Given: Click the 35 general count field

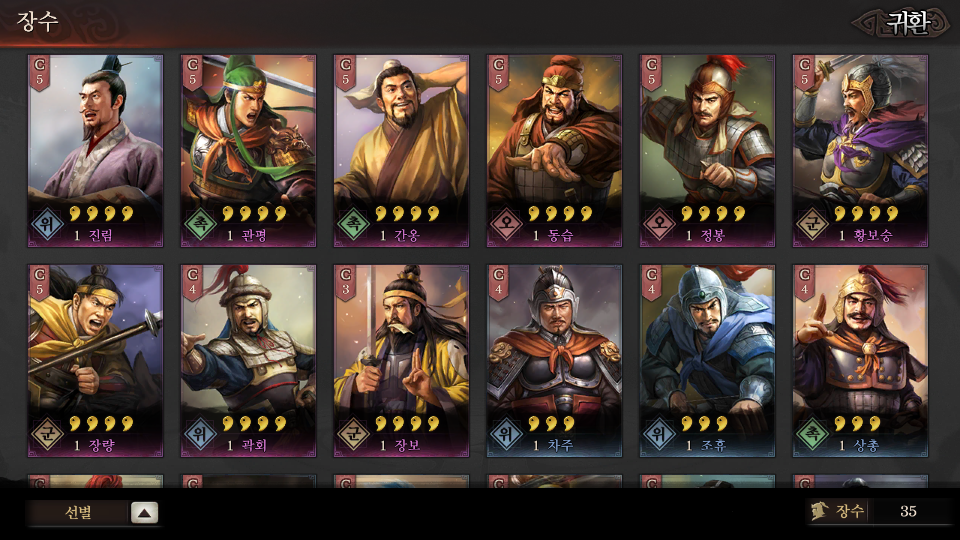Looking at the screenshot, I should [909, 511].
